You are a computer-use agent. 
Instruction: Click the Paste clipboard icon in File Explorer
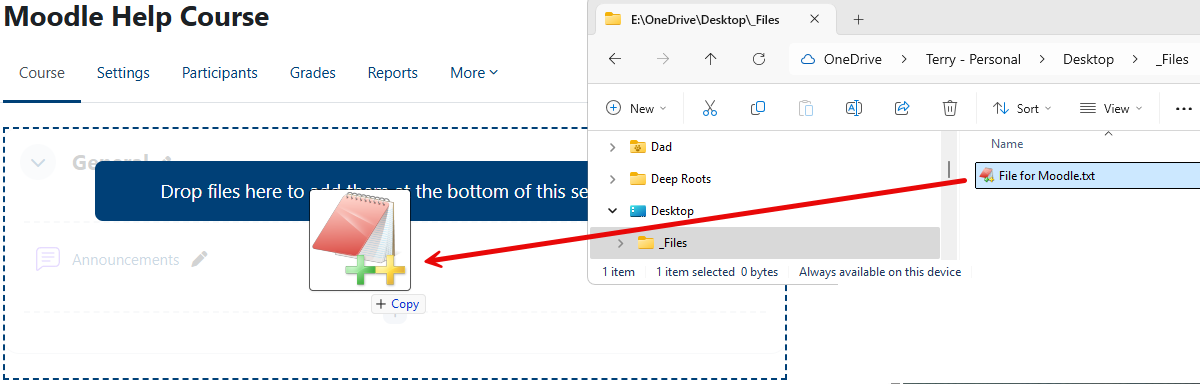pos(806,108)
